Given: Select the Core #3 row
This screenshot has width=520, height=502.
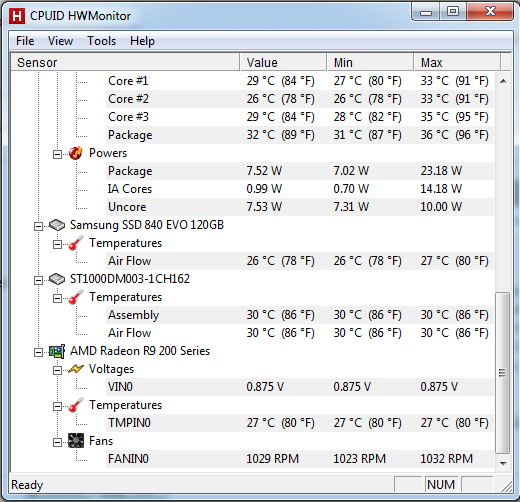Looking at the screenshot, I should [x=300, y=117].
